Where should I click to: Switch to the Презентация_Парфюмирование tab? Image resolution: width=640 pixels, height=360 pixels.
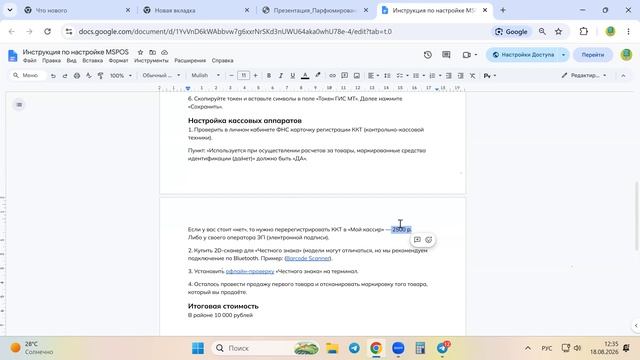pyautogui.click(x=315, y=10)
